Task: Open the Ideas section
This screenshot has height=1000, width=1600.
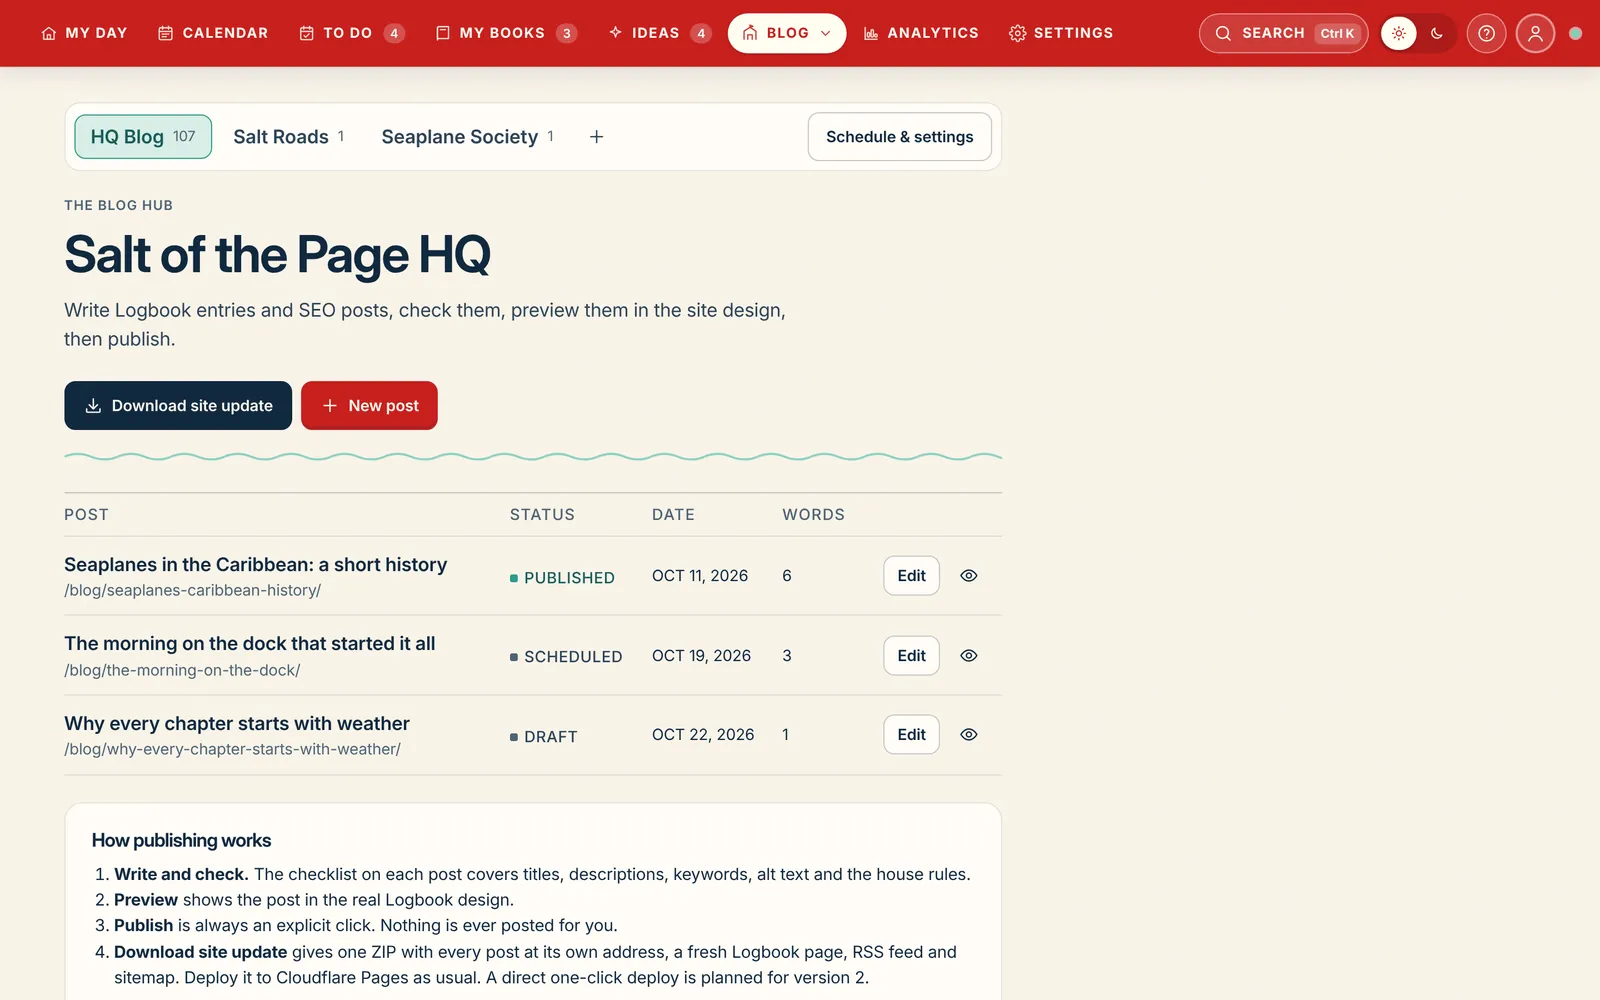Action: click(x=660, y=33)
